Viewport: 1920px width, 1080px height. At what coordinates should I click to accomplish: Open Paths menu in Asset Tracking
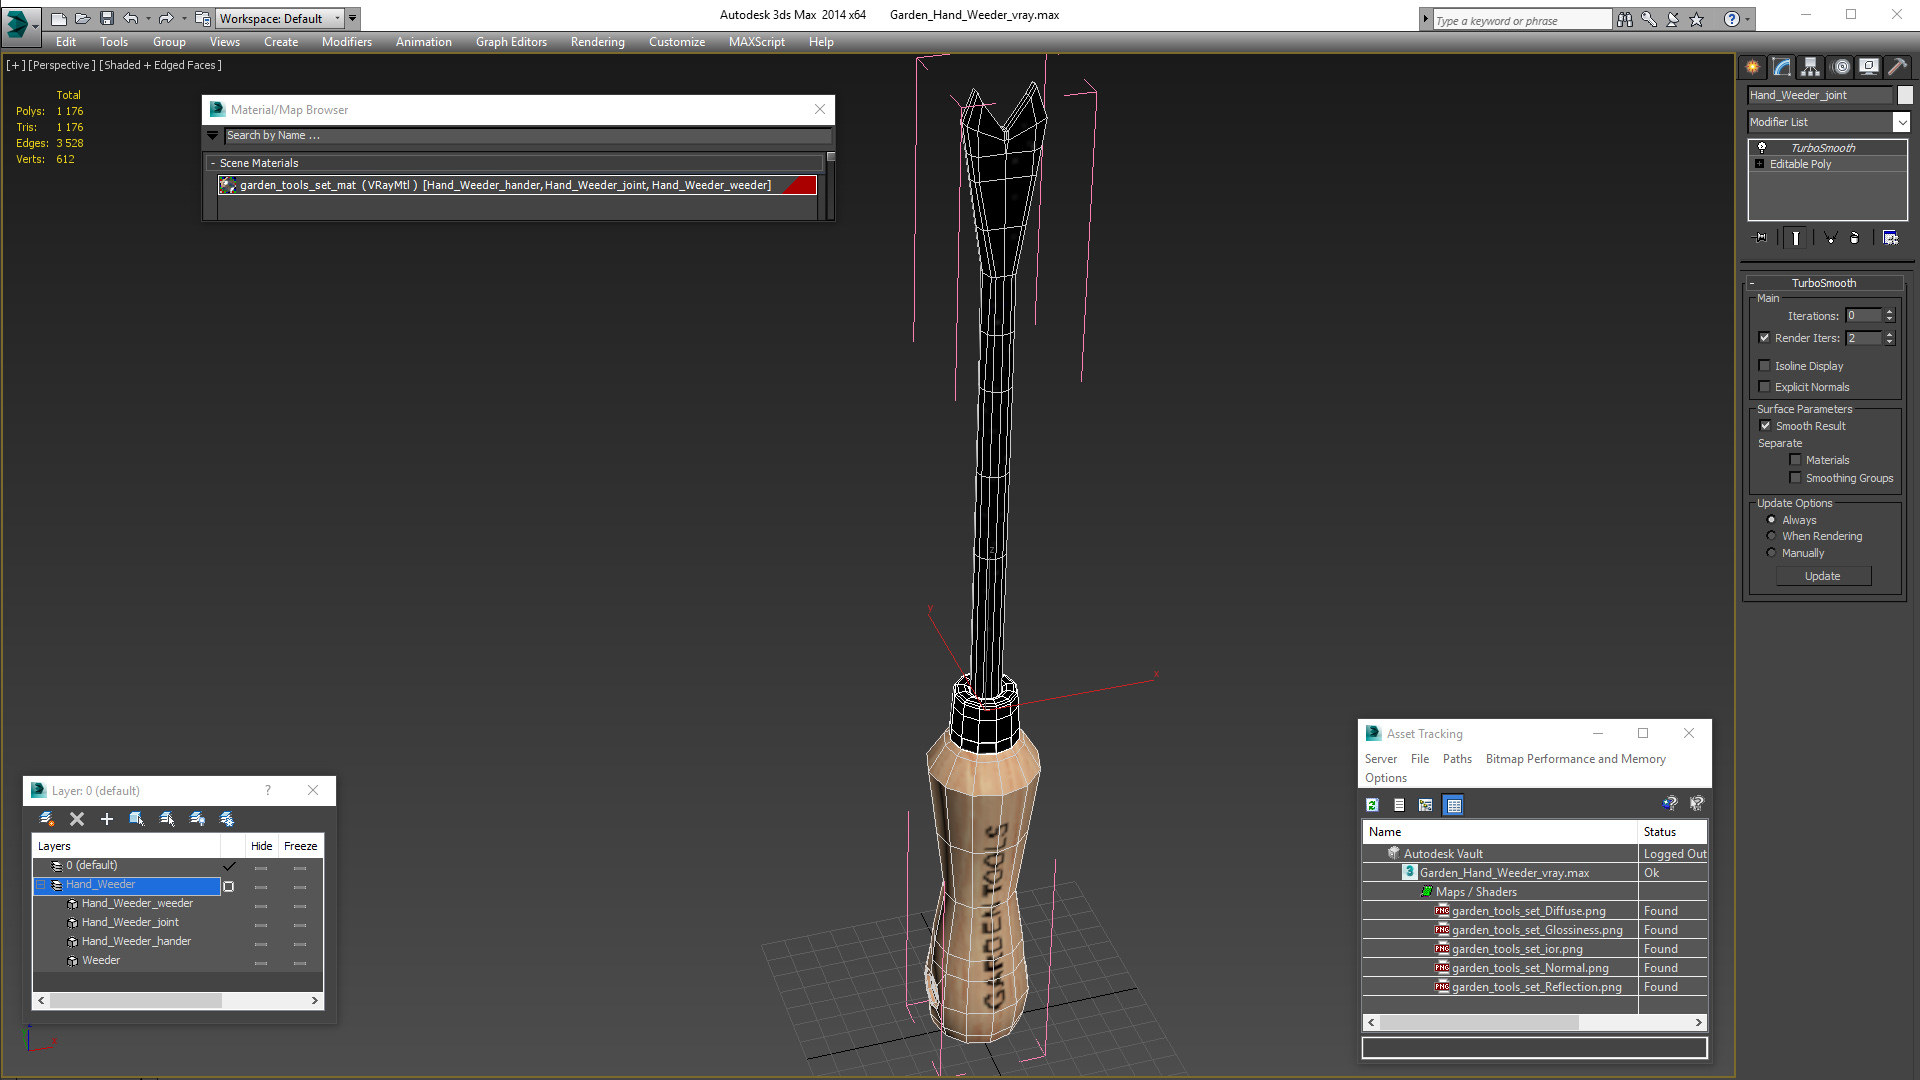click(1457, 759)
